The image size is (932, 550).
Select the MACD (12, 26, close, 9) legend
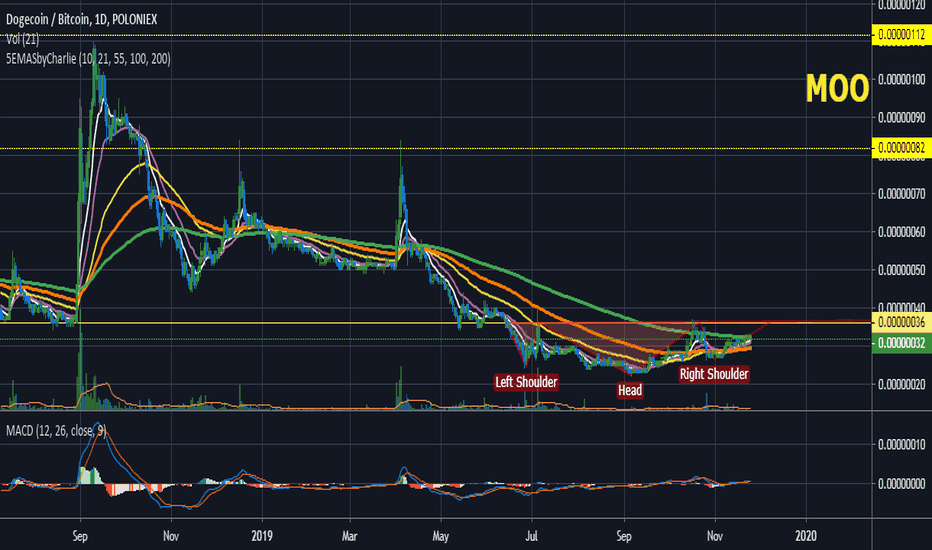click(56, 430)
